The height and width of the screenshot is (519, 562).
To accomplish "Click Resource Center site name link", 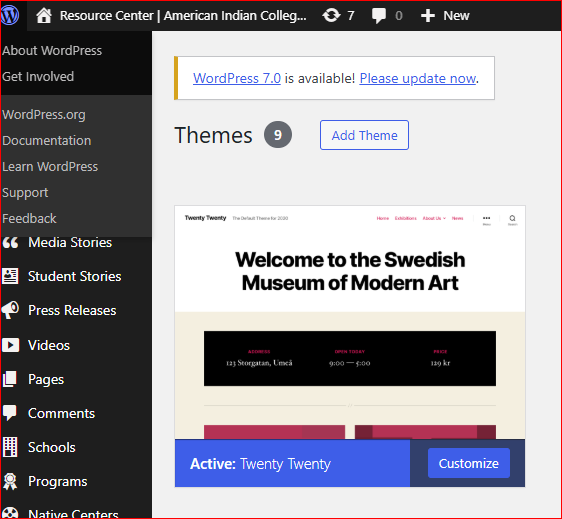I will 183,16.
